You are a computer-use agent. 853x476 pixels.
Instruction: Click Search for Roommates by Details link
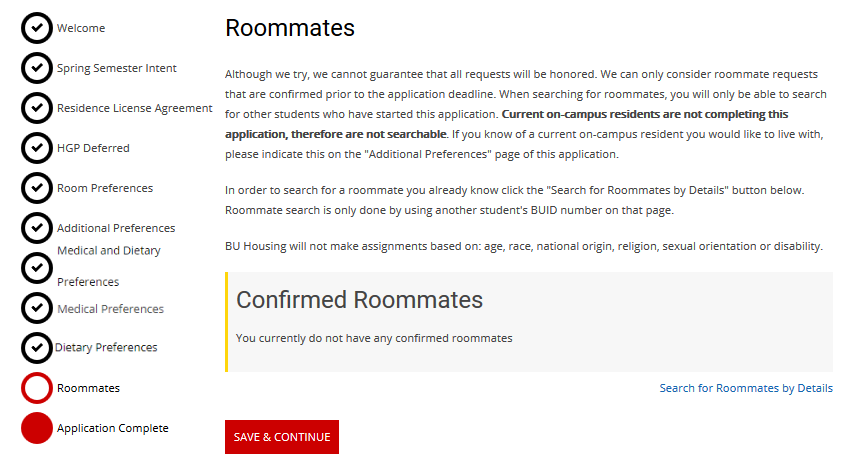click(746, 388)
